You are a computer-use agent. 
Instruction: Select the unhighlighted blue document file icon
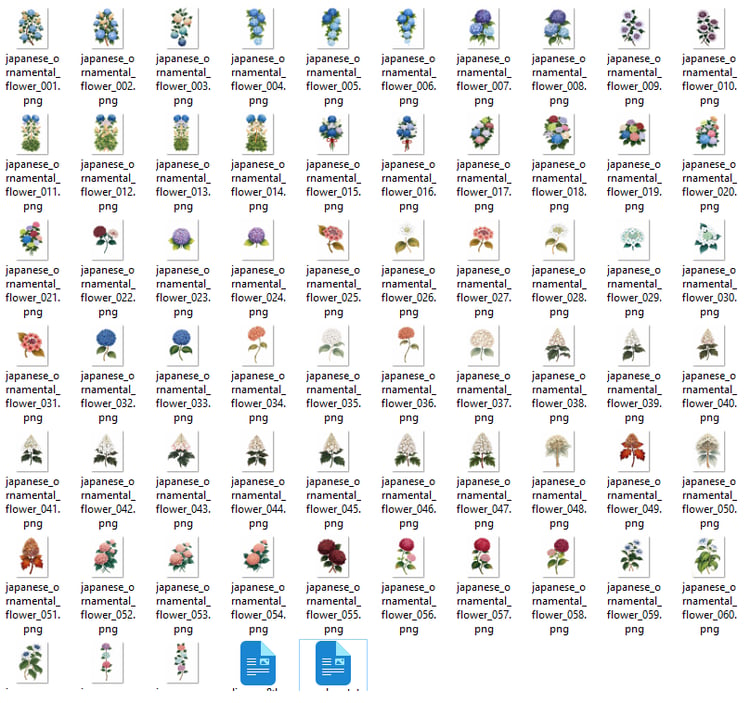click(258, 663)
